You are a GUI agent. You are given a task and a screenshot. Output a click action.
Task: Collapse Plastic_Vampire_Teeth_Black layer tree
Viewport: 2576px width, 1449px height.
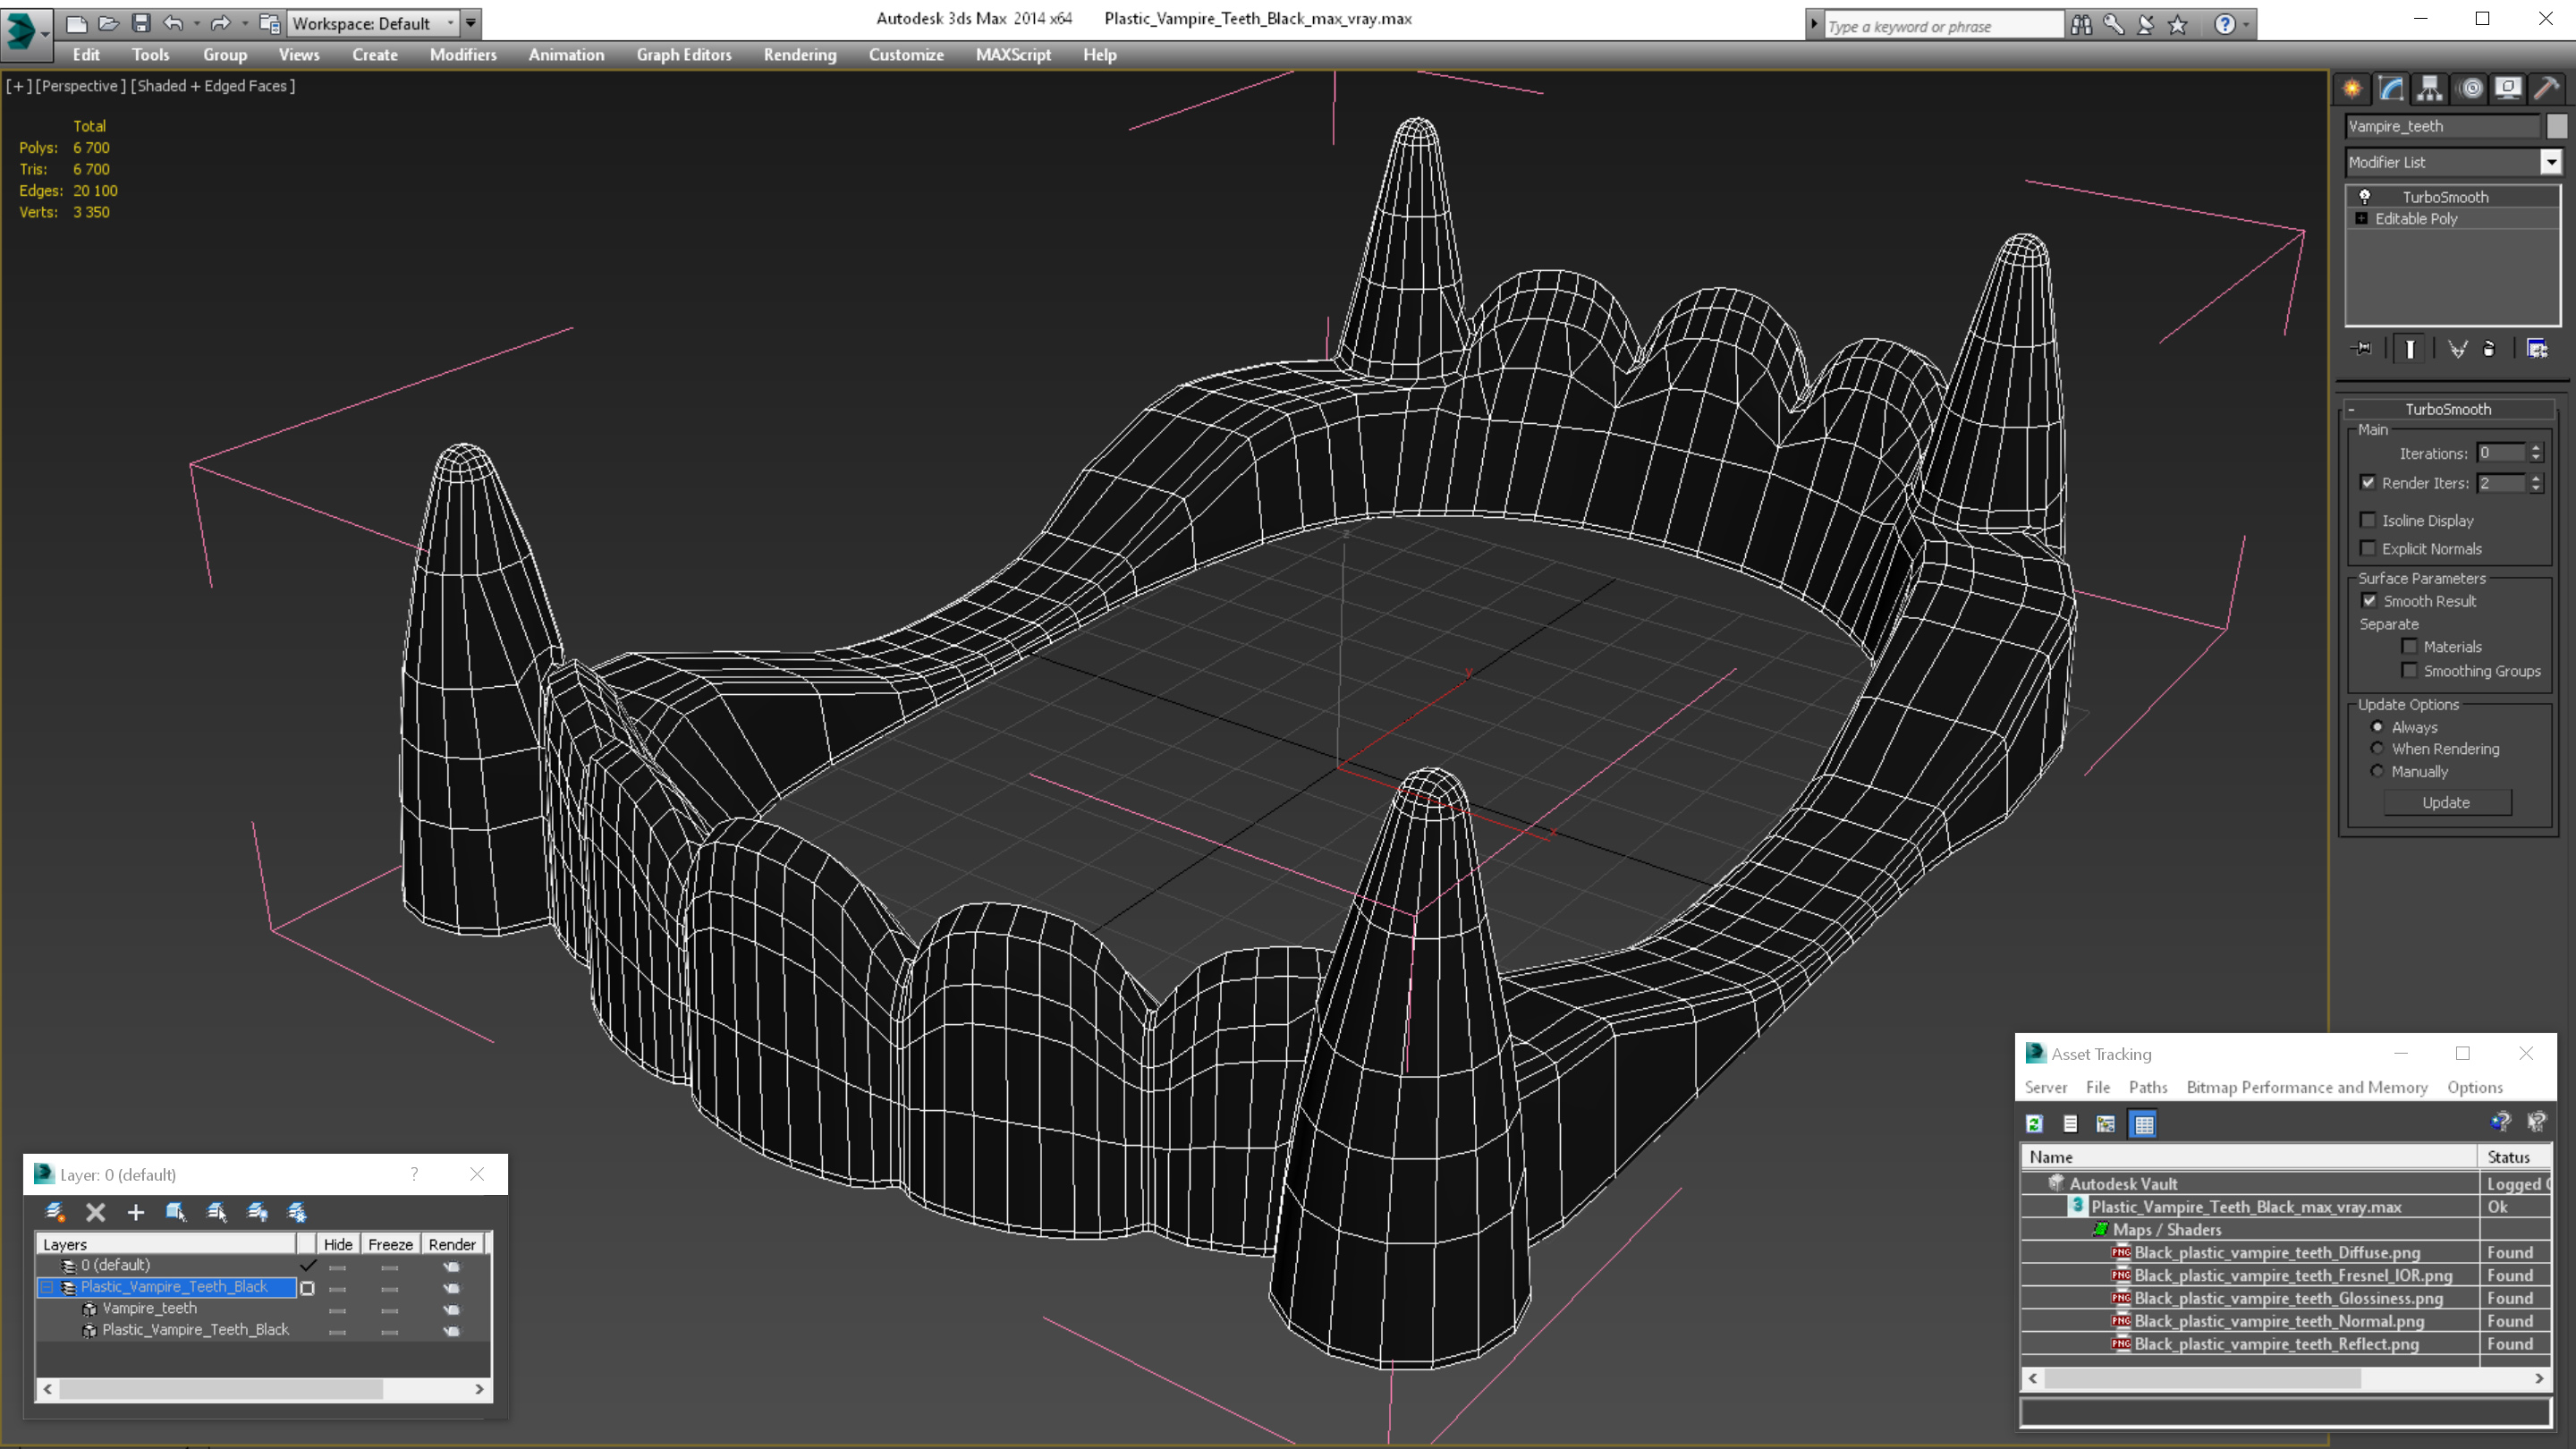coord(47,1287)
